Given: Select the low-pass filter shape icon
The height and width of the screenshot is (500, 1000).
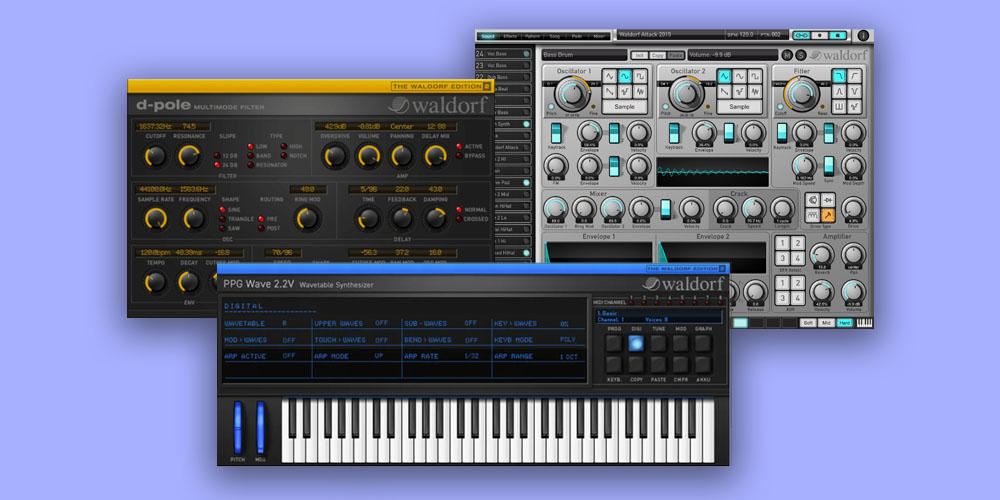Looking at the screenshot, I should (837, 75).
